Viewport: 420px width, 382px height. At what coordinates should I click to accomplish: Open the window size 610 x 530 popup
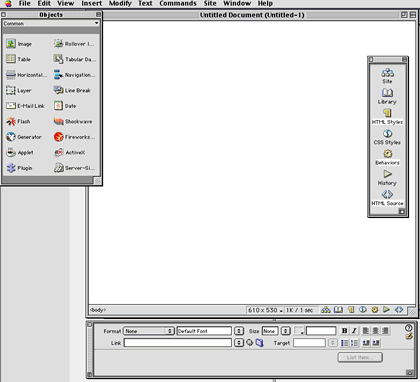tap(265, 310)
